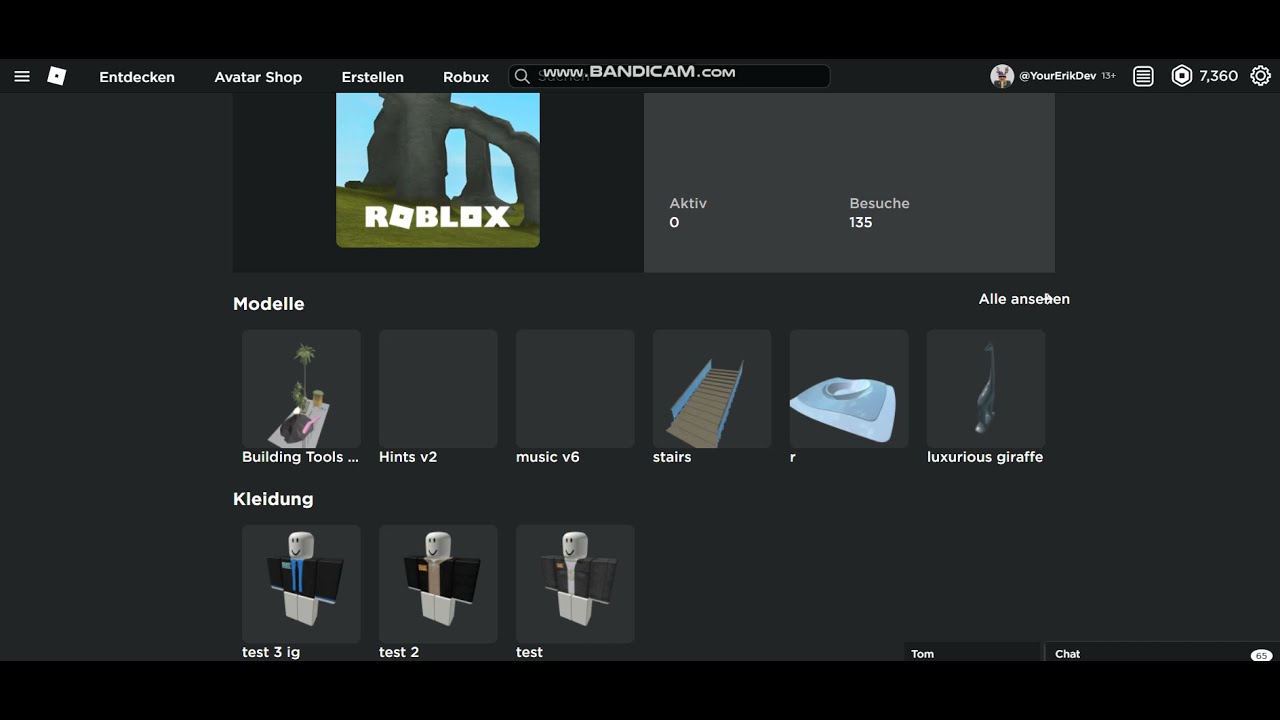Go to Entdecken page

click(137, 77)
